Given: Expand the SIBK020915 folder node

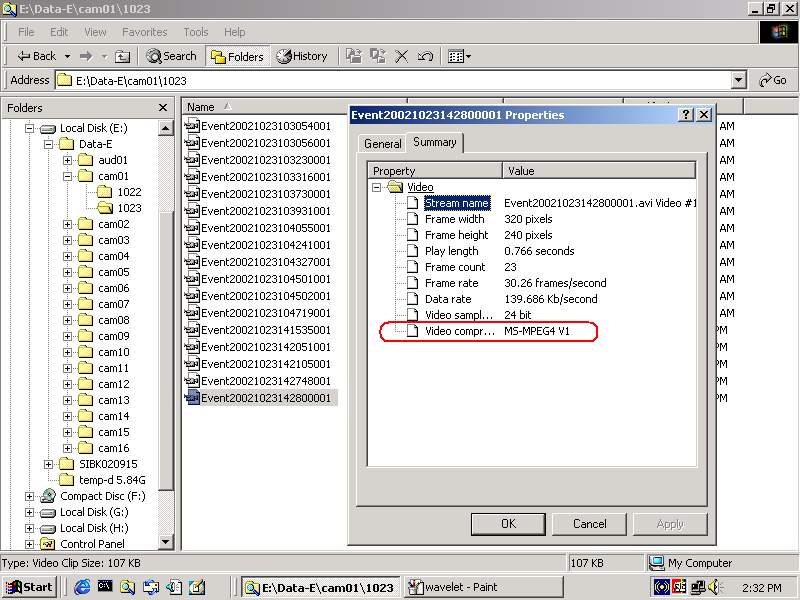Looking at the screenshot, I should point(48,464).
